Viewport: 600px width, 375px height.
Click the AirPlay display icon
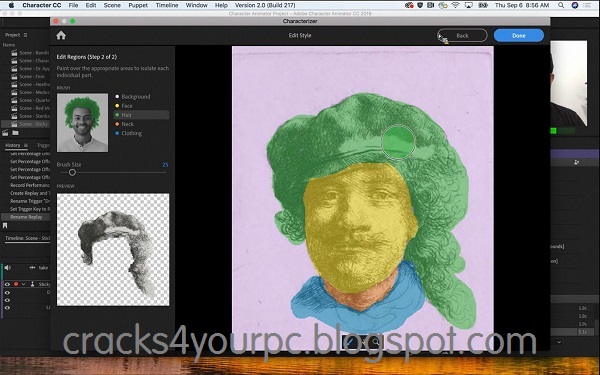click(469, 5)
